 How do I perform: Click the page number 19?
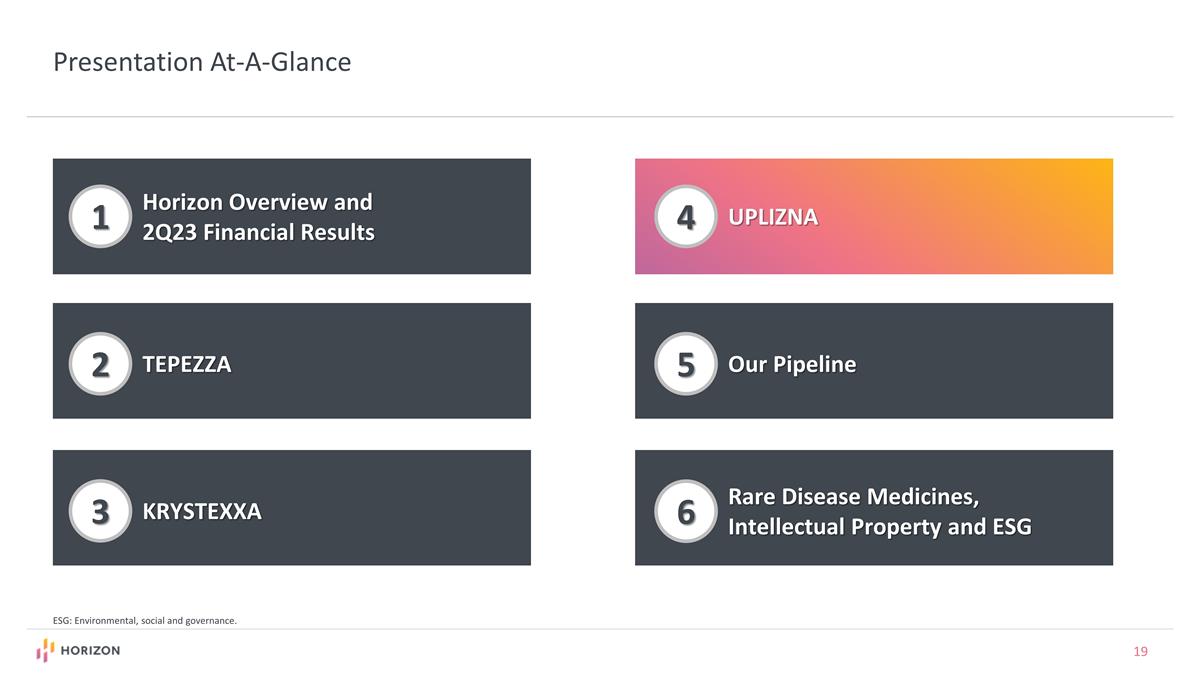click(1140, 652)
